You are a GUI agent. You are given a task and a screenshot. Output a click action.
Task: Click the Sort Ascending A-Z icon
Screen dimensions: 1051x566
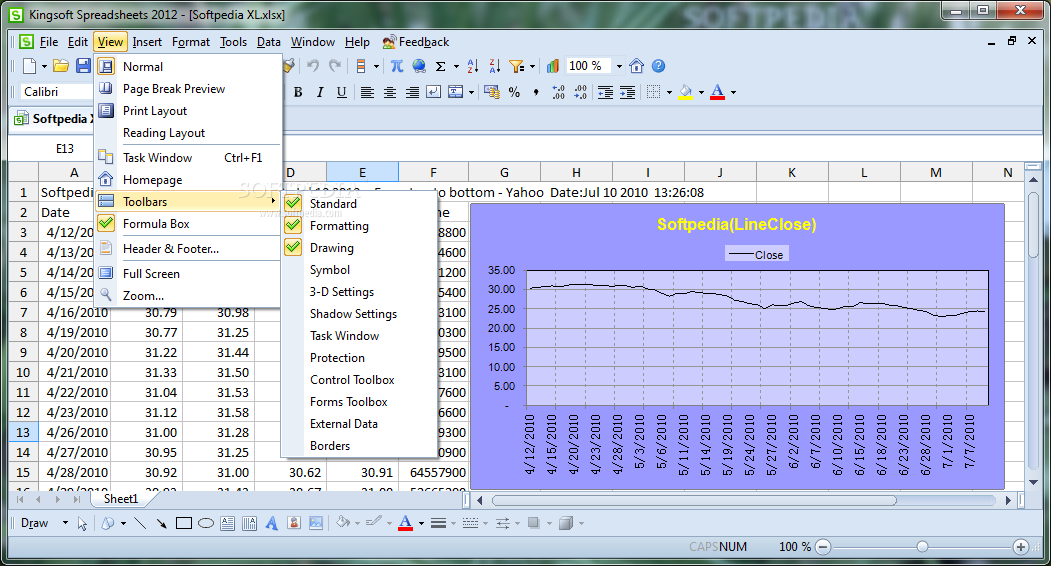[x=473, y=66]
